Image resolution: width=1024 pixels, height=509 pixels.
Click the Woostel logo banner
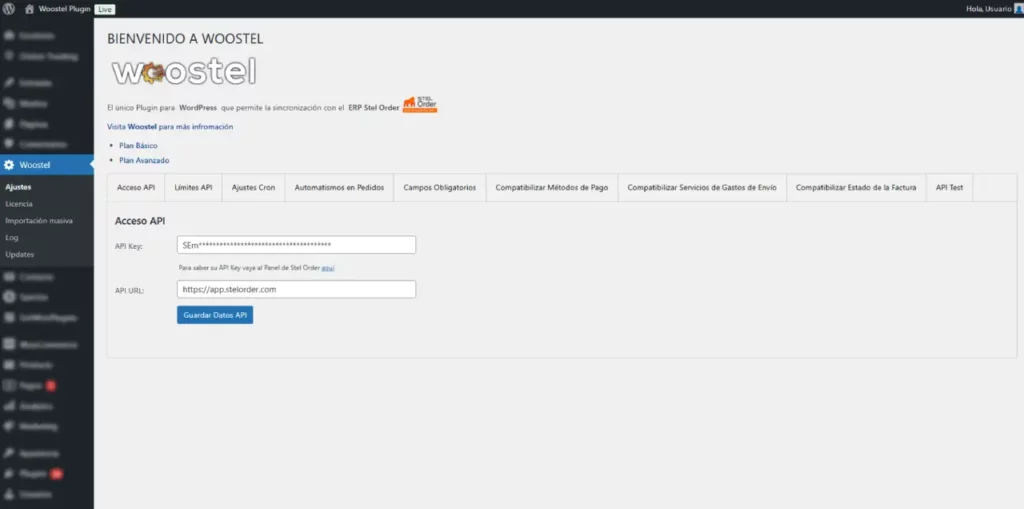pos(184,72)
